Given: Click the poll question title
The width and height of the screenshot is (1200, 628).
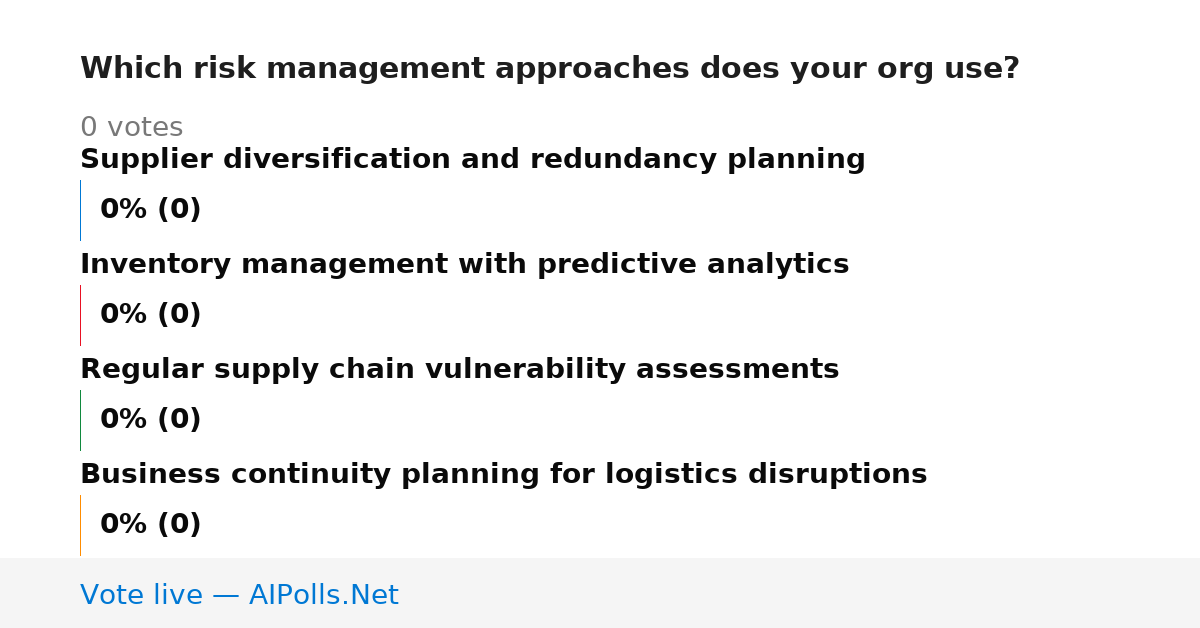Looking at the screenshot, I should [549, 69].
